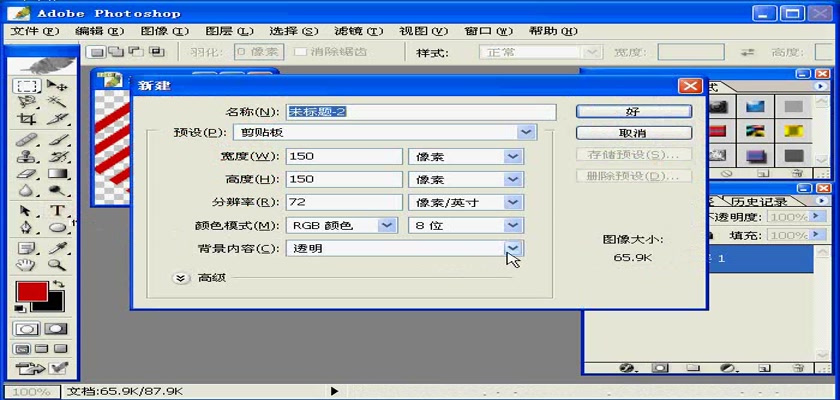The width and height of the screenshot is (840, 400).
Task: Click delete layer trash icon
Action: pos(798,368)
